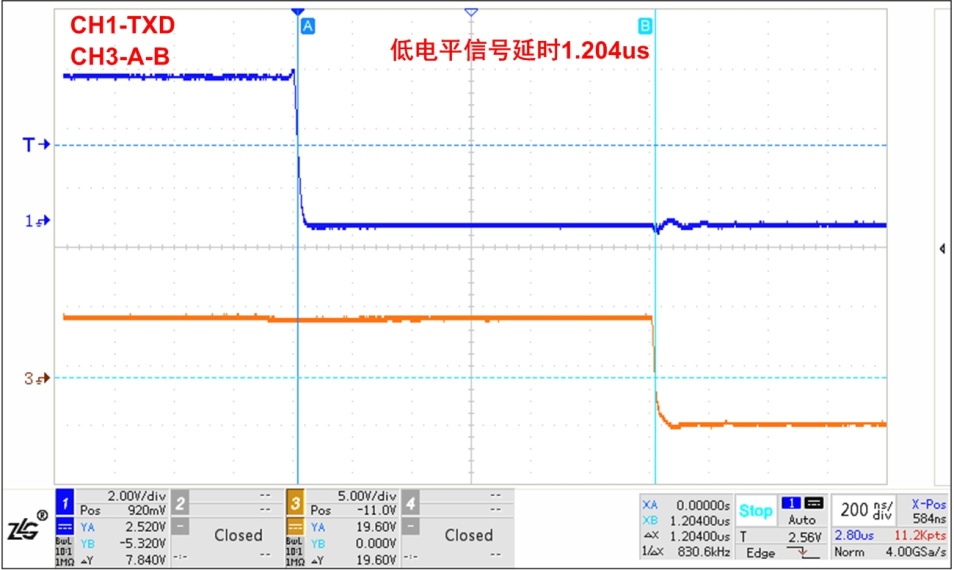
Task: Click channel 2 Closed status label
Action: click(x=238, y=535)
